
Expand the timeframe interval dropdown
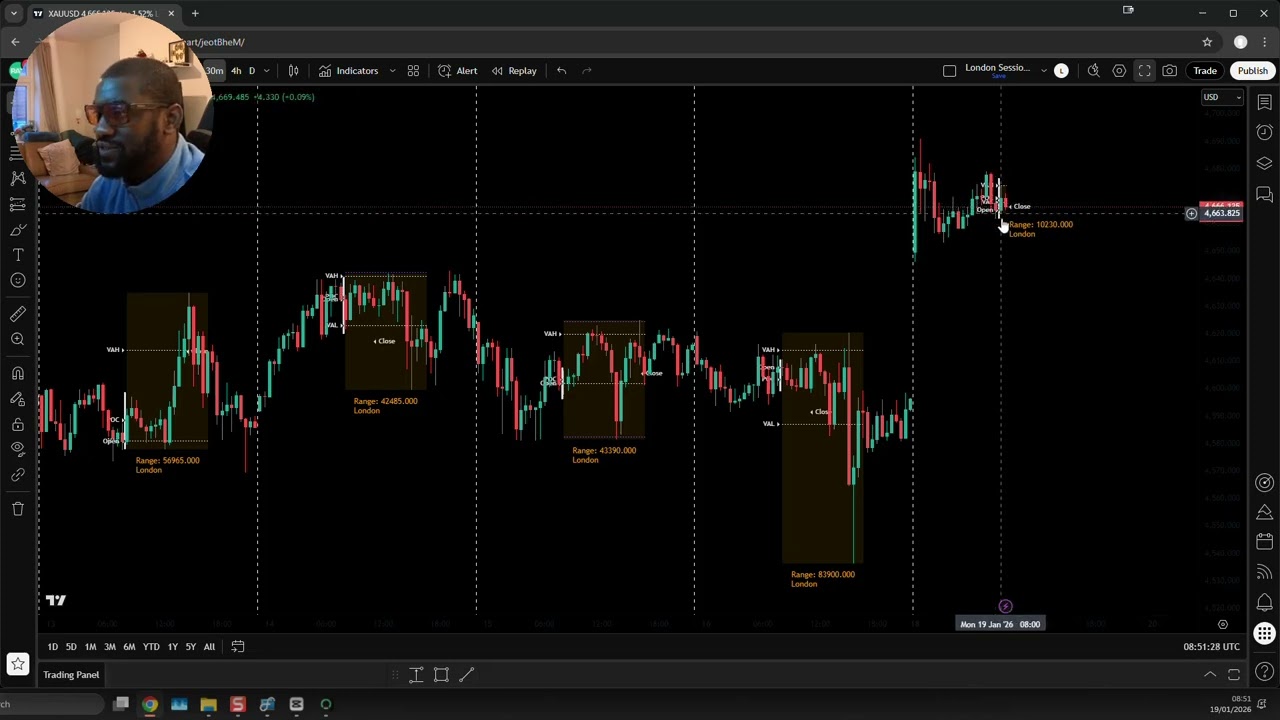266,71
